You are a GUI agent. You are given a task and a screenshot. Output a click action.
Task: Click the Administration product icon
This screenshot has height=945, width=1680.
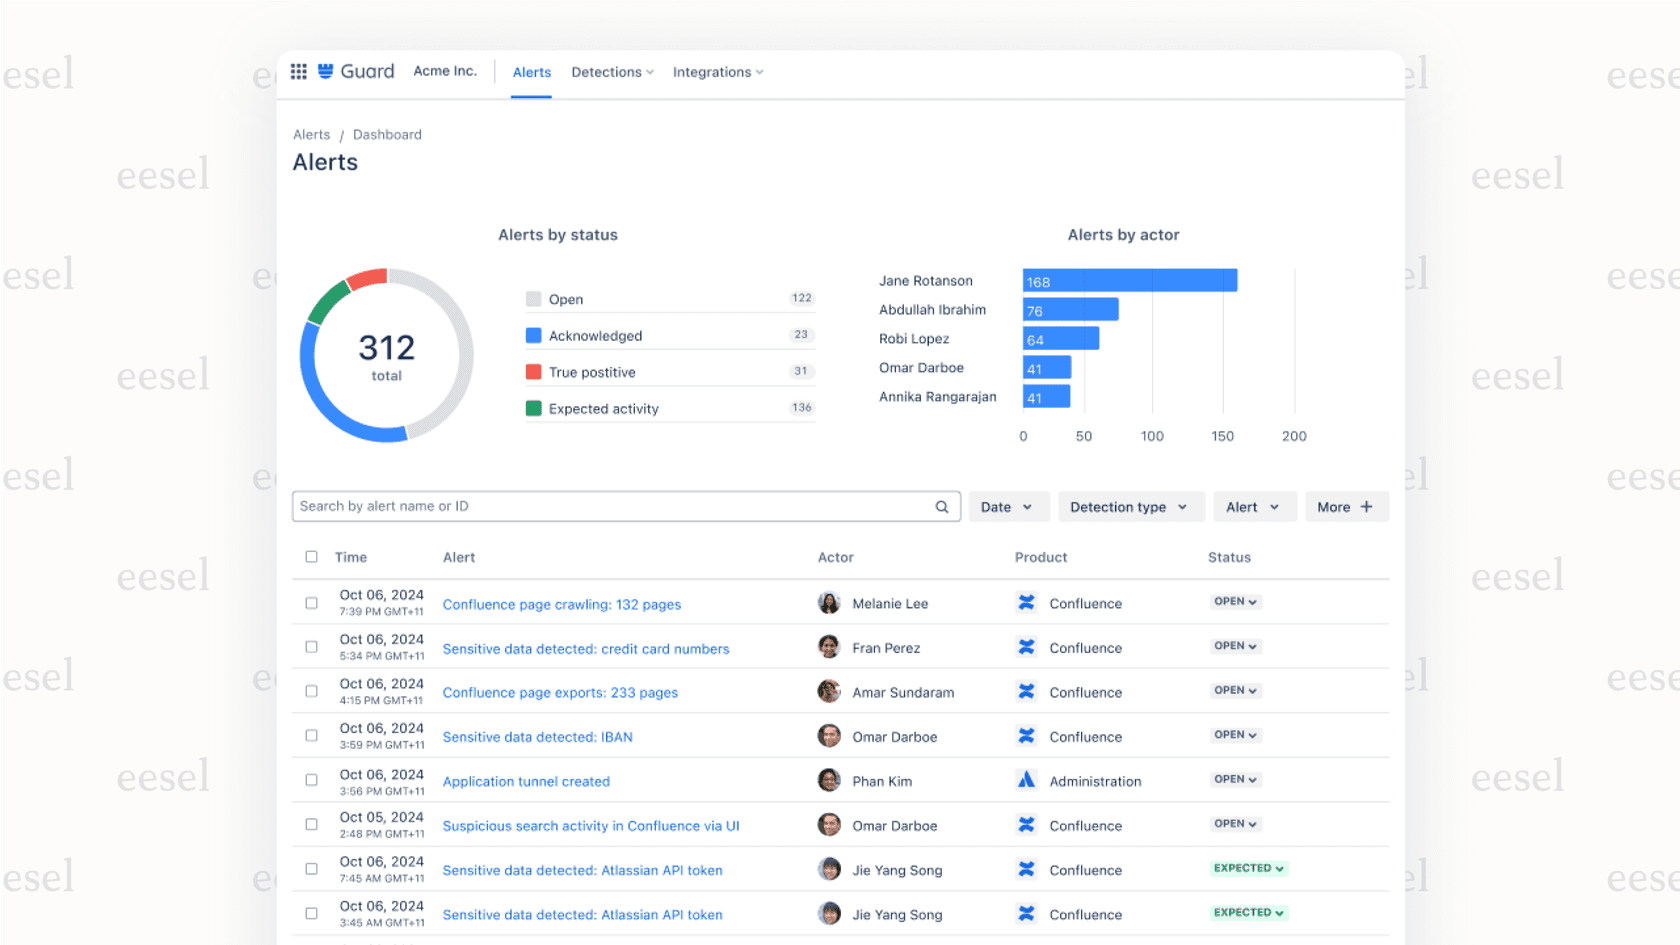click(1026, 781)
